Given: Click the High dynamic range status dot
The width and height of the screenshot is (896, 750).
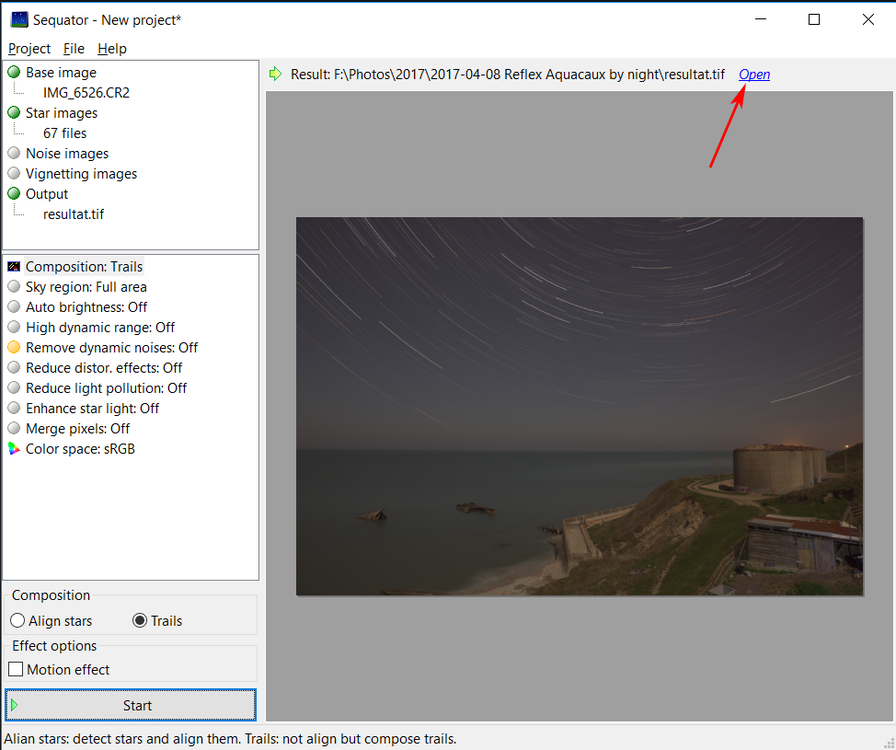Looking at the screenshot, I should click(x=14, y=327).
